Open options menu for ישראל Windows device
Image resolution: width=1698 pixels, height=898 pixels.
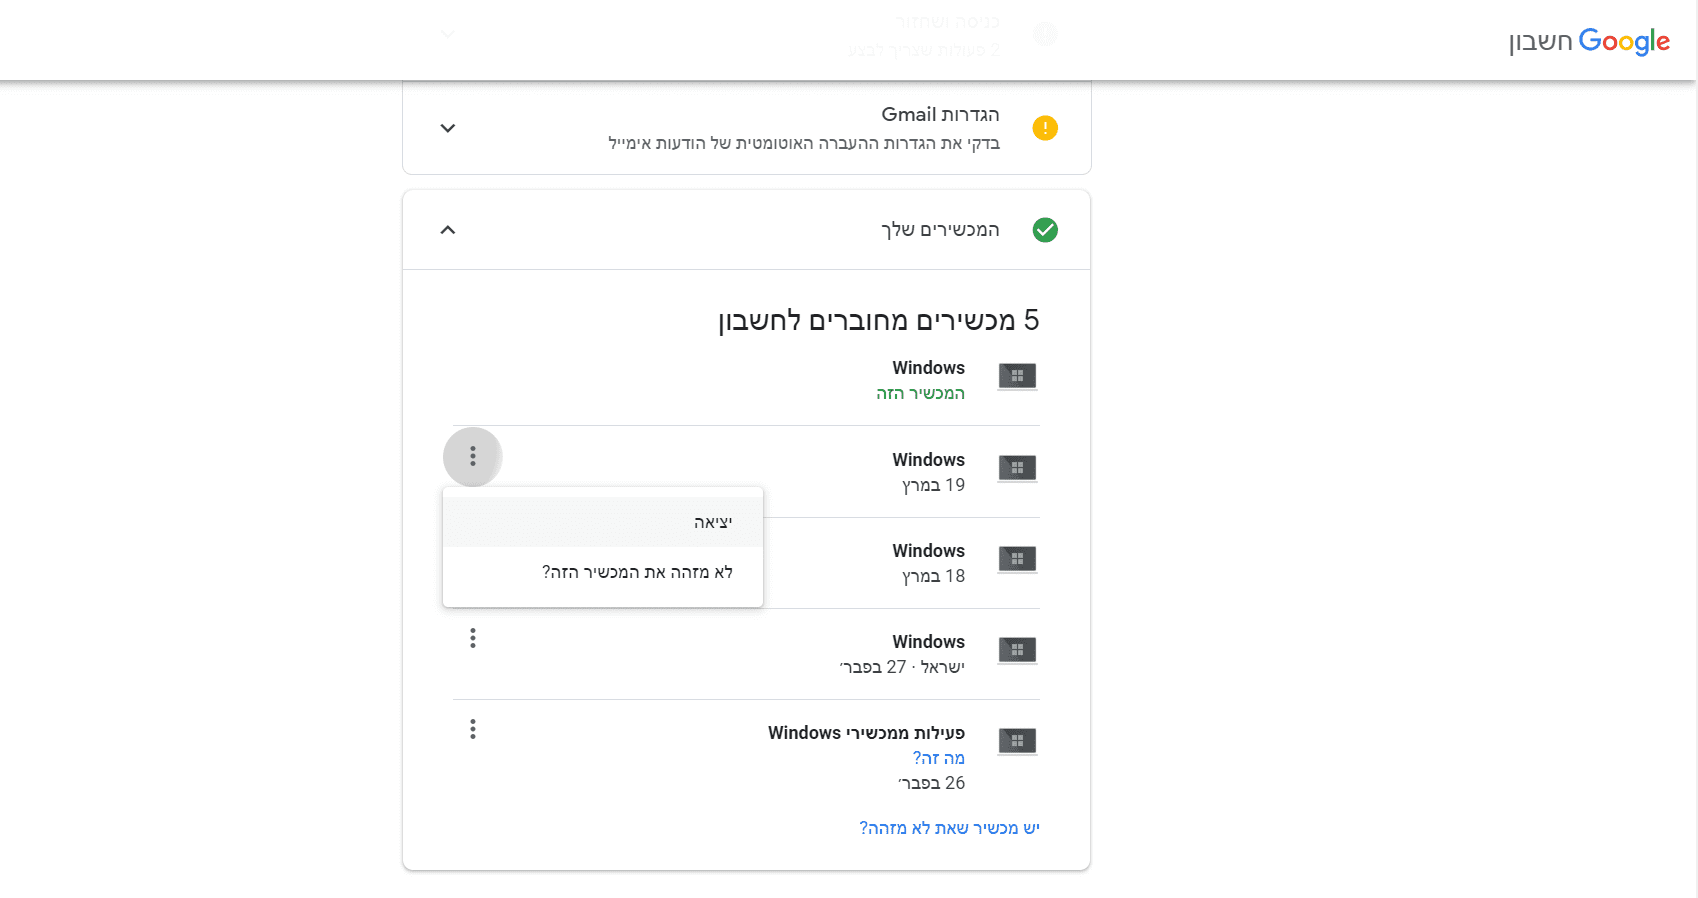[x=473, y=638]
